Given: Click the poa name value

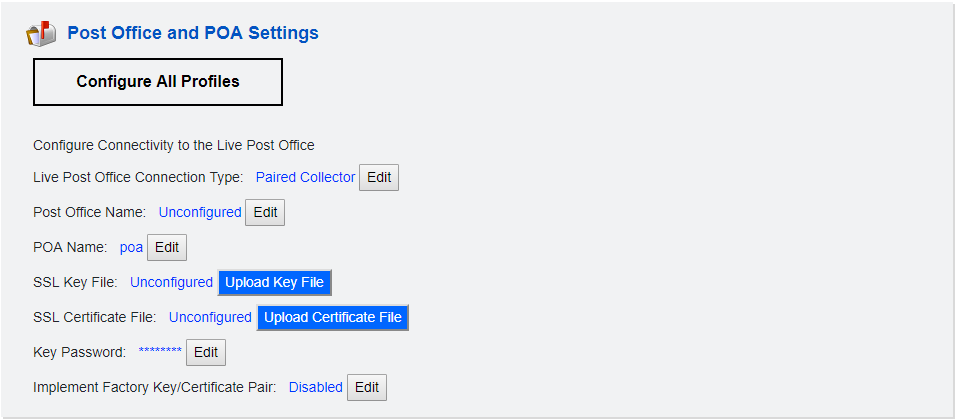Looking at the screenshot, I should (131, 247).
